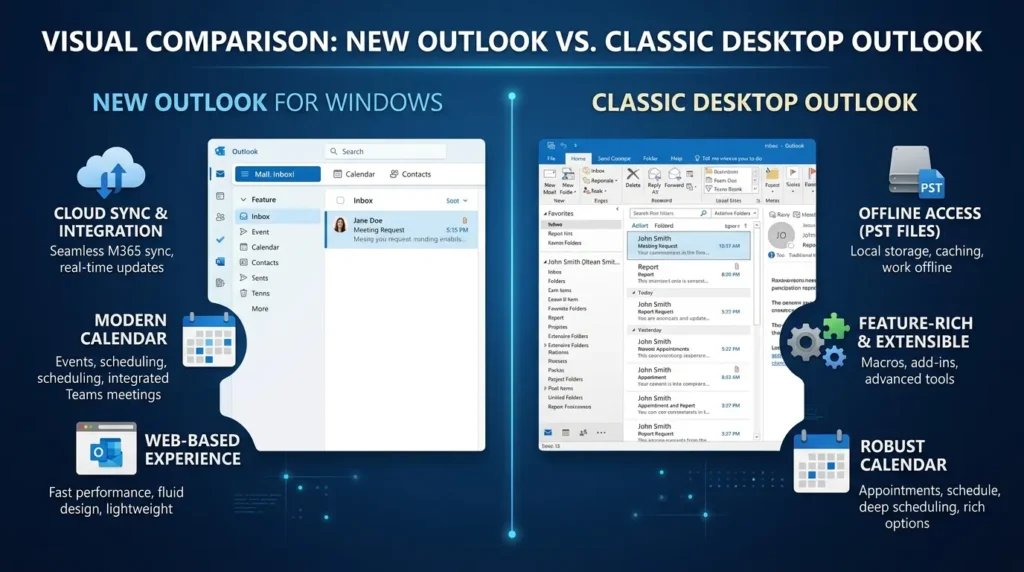Click Ravy reply button in reading pane

click(x=779, y=214)
